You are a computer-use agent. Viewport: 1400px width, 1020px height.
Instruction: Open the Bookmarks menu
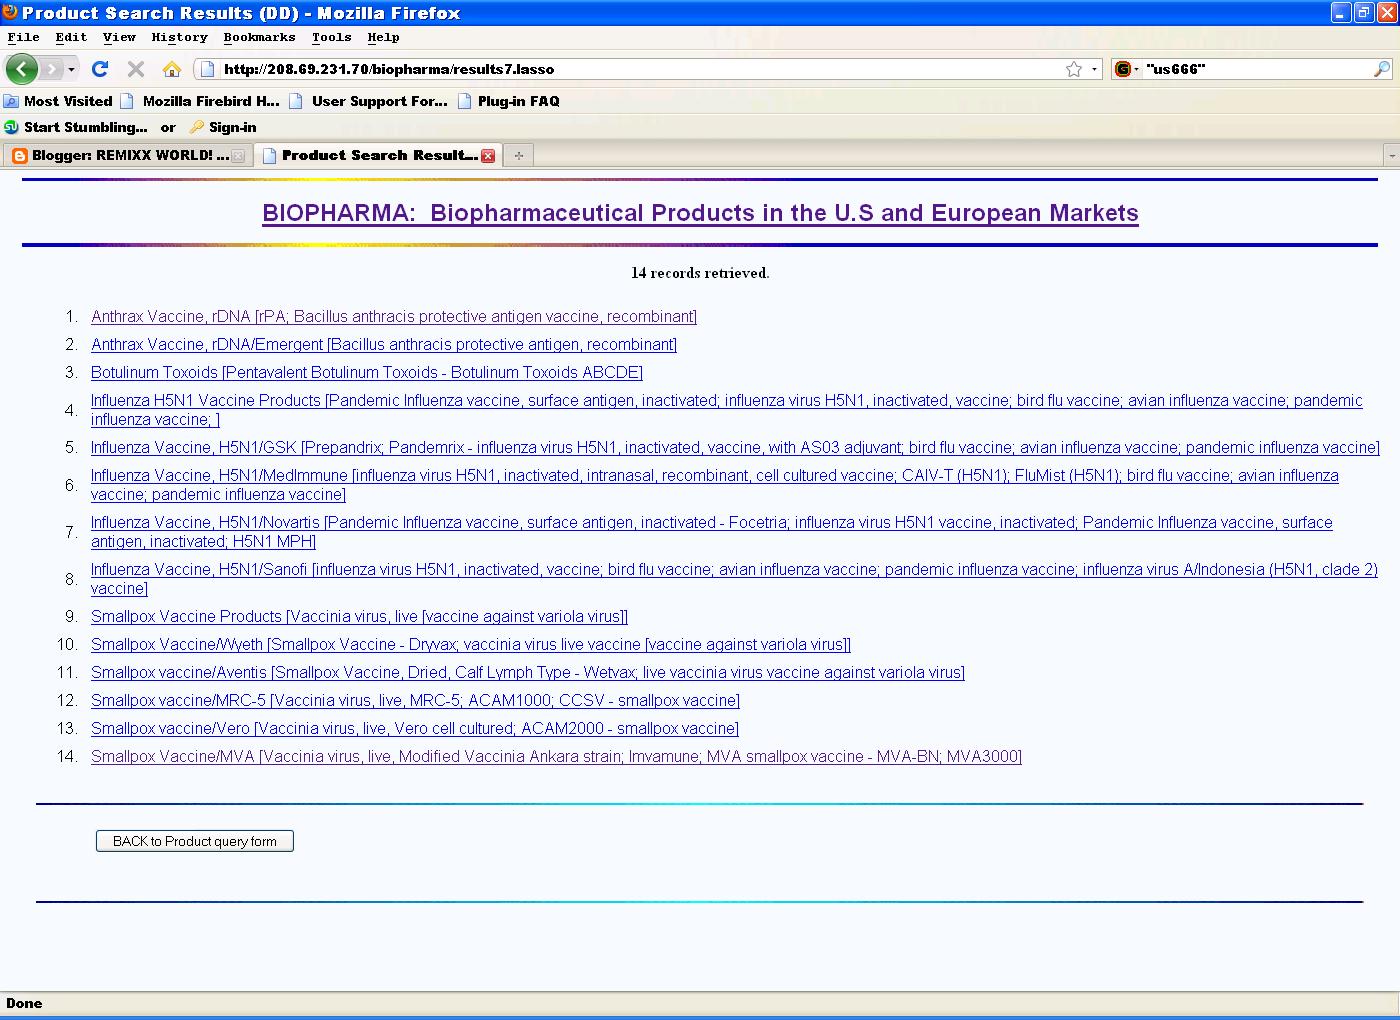(260, 37)
